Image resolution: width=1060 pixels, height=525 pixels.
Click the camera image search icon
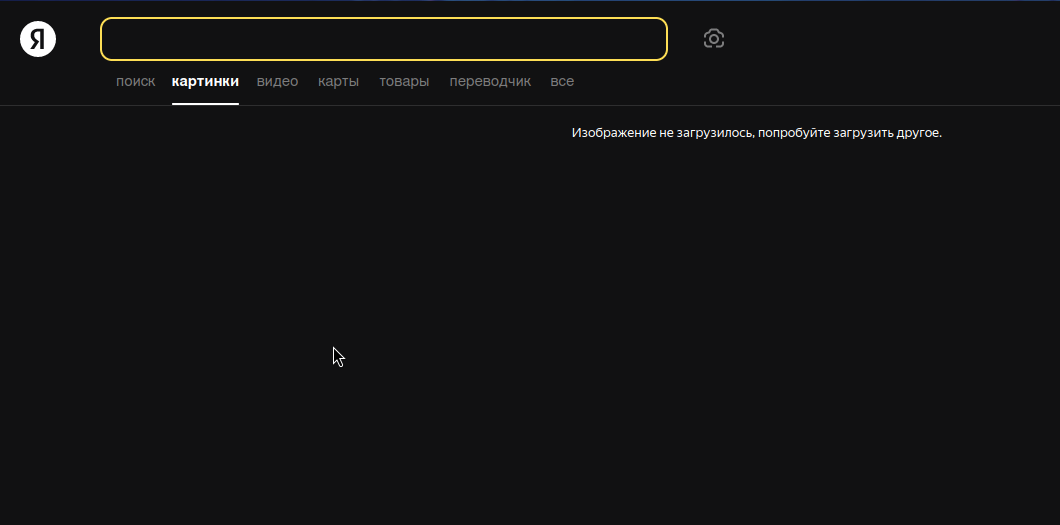coord(714,39)
